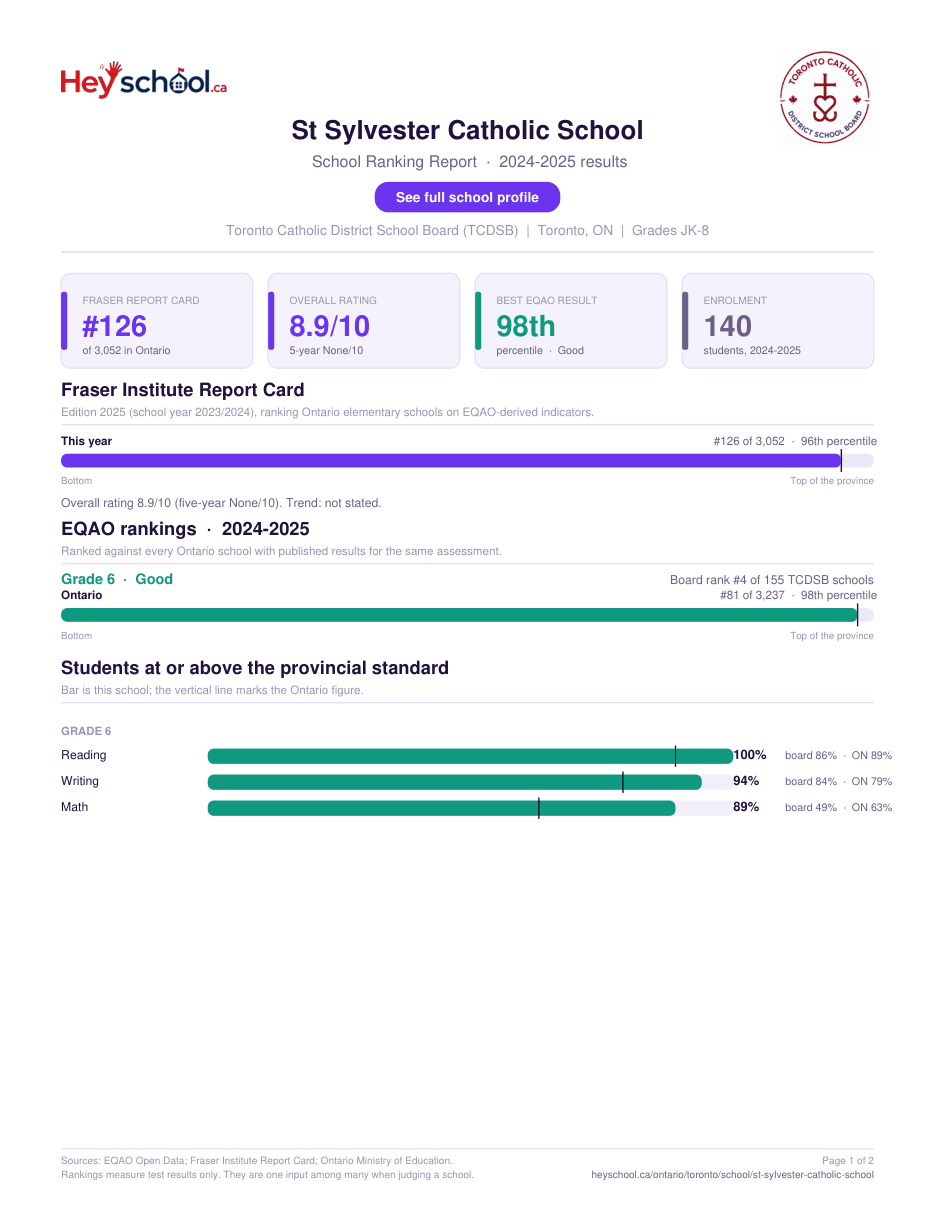Click the Fraser Institute Report Card heading

183,390
